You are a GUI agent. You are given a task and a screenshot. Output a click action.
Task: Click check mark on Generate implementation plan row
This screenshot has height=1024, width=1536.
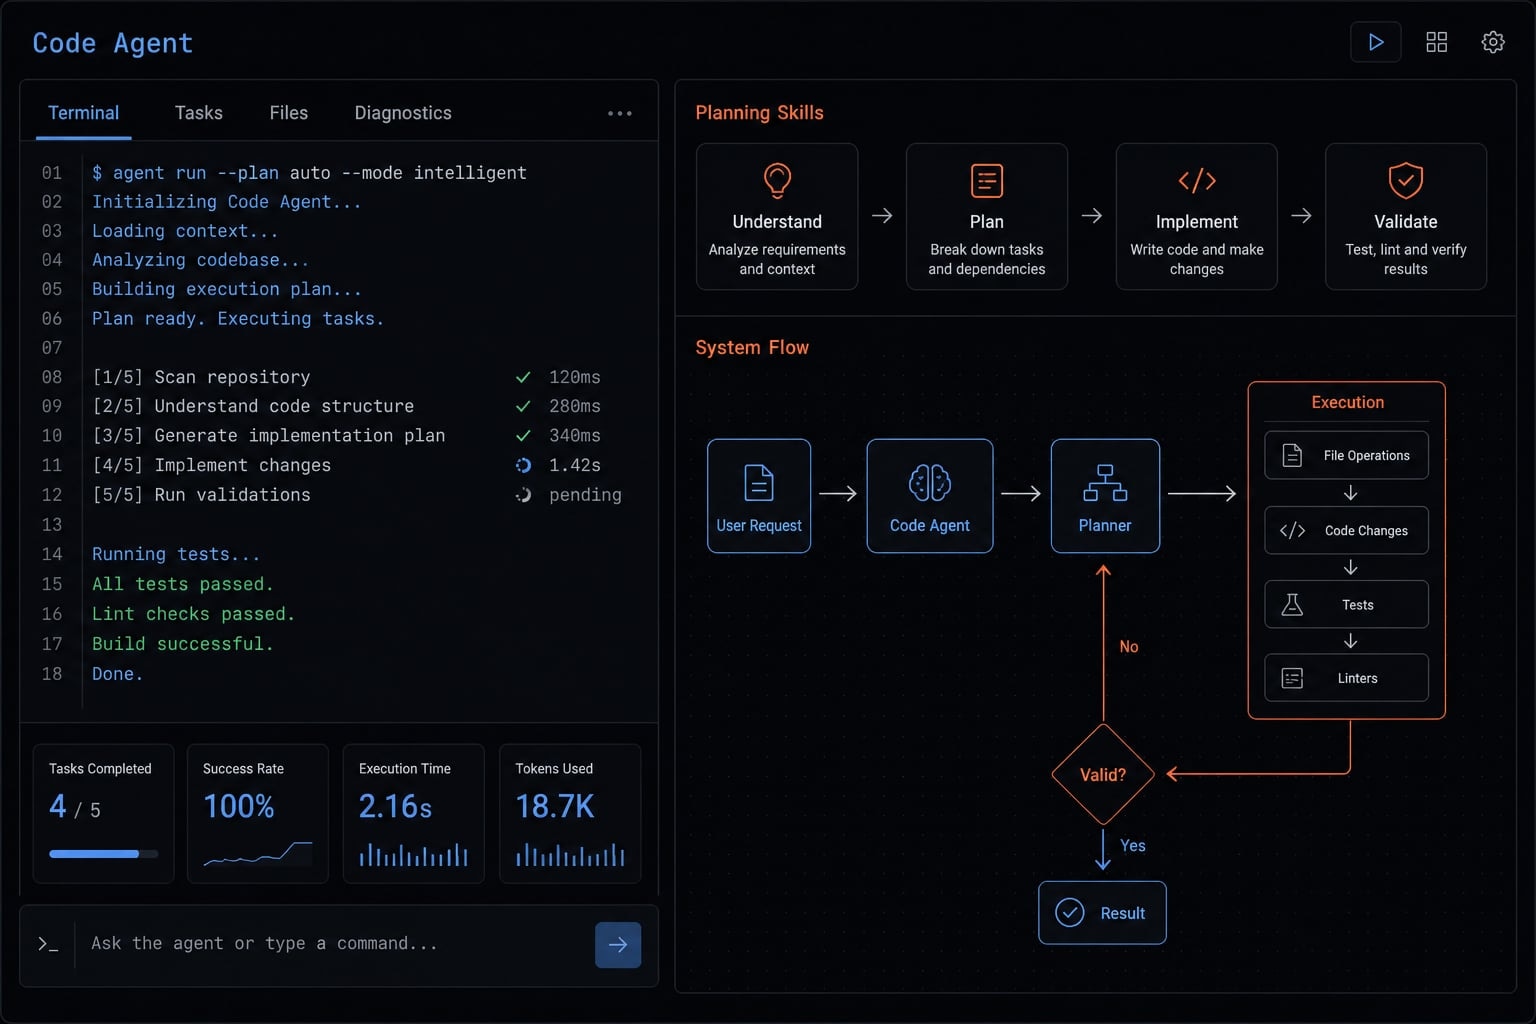523,436
